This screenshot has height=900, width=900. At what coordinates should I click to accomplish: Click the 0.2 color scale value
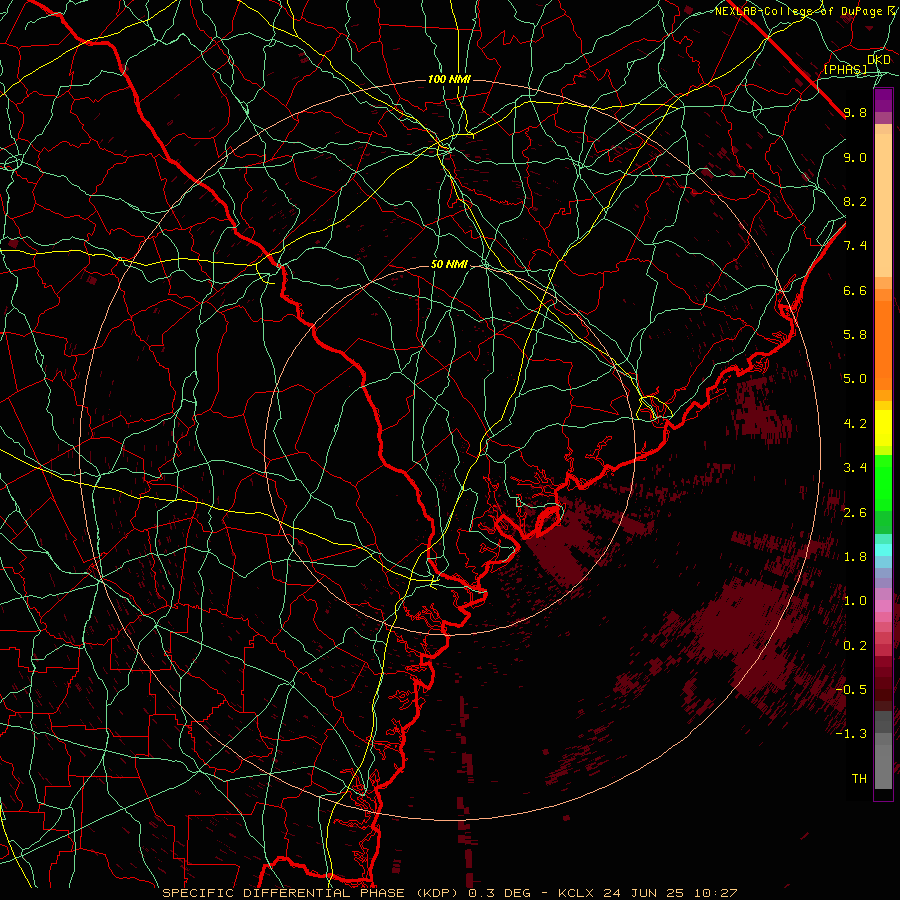coord(855,646)
